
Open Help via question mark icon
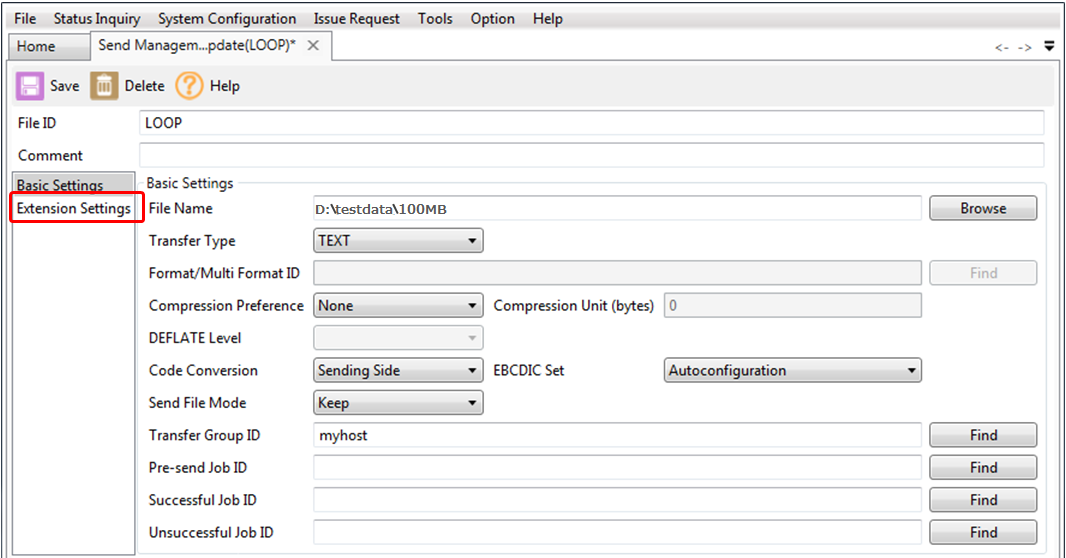coord(190,86)
